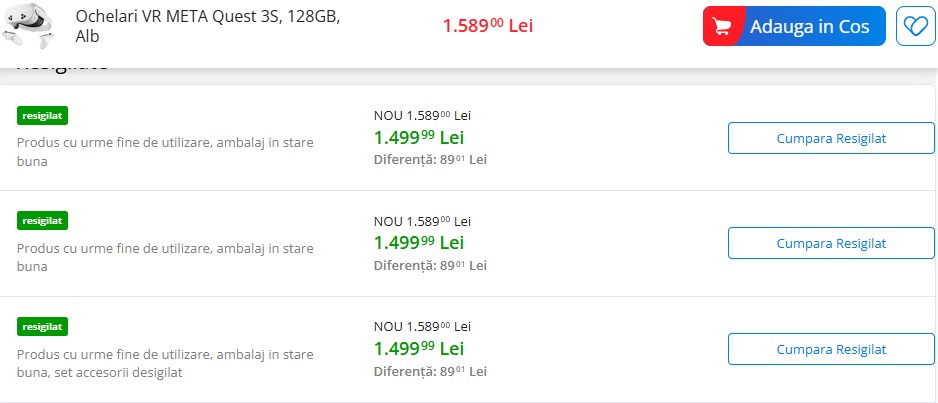Click Cumpara Resigilat for the first offer

tap(831, 138)
